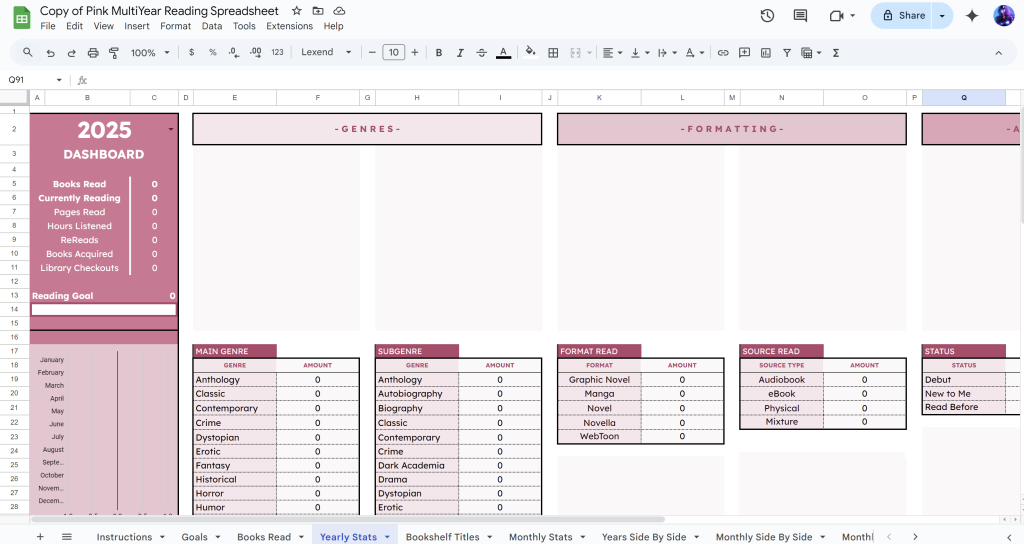Screen dimensions: 1024x544
Task: Click the add new sheet button
Action: point(40,537)
